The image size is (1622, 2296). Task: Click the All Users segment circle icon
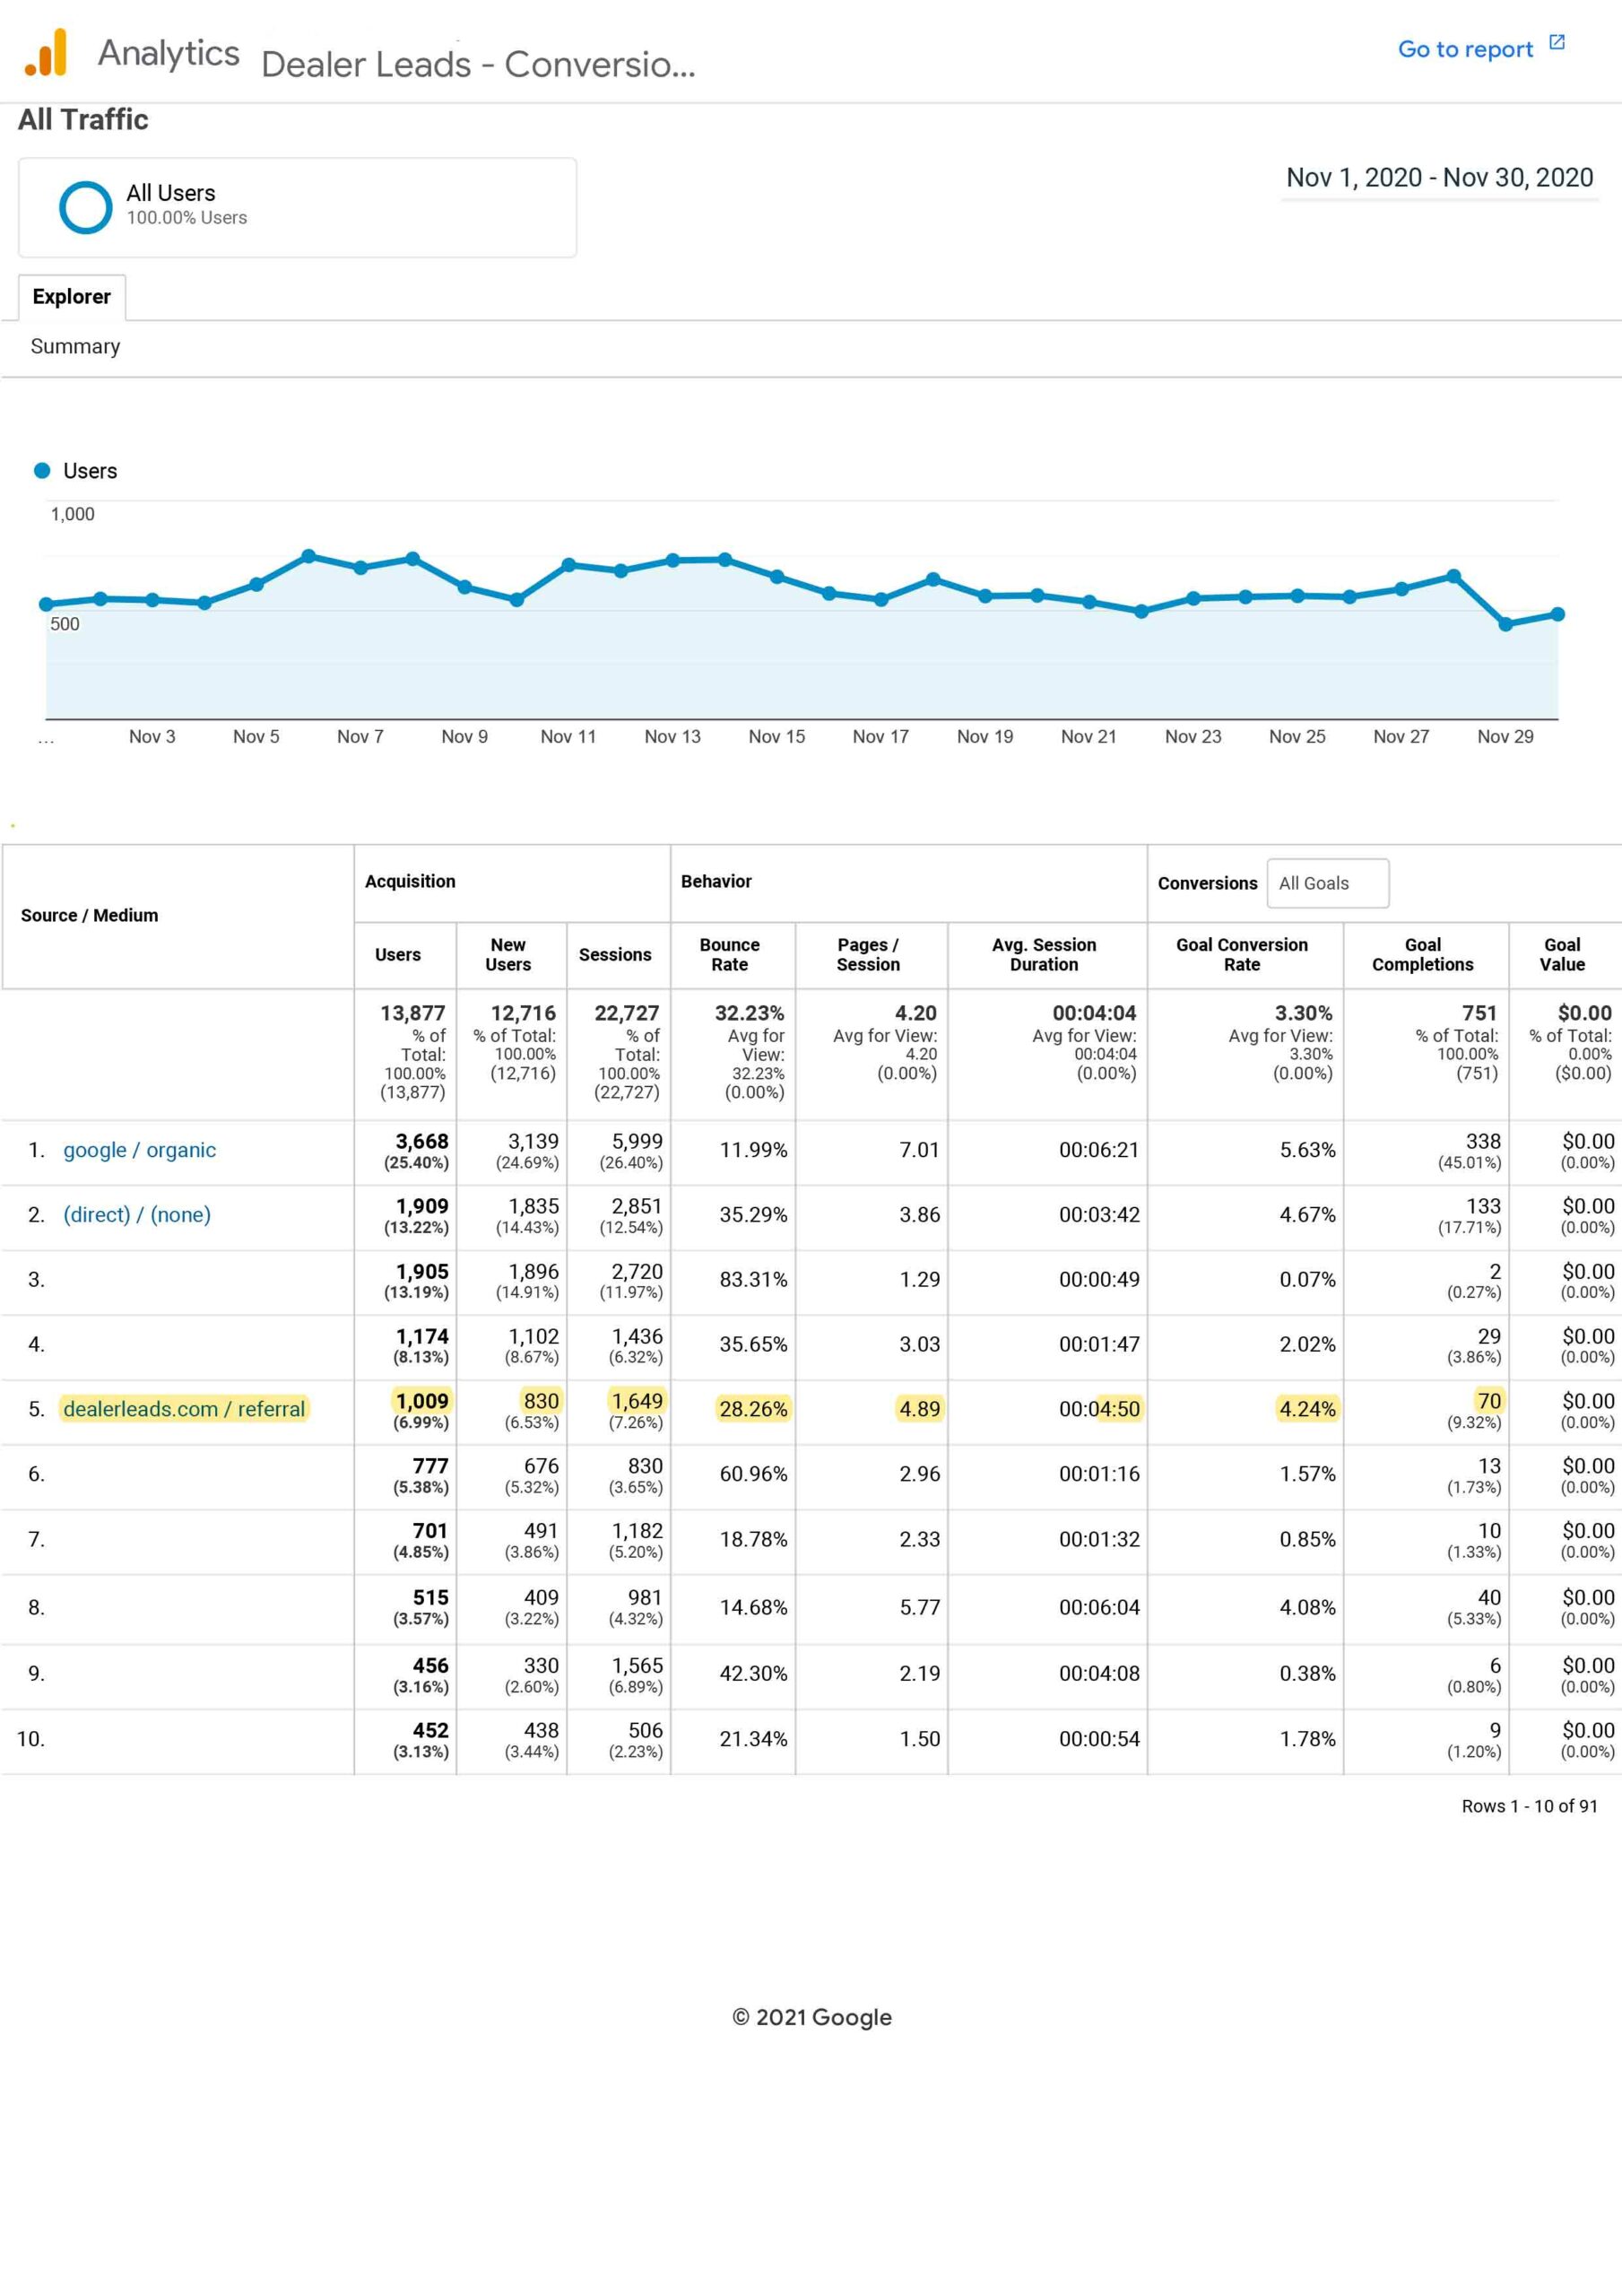click(86, 207)
